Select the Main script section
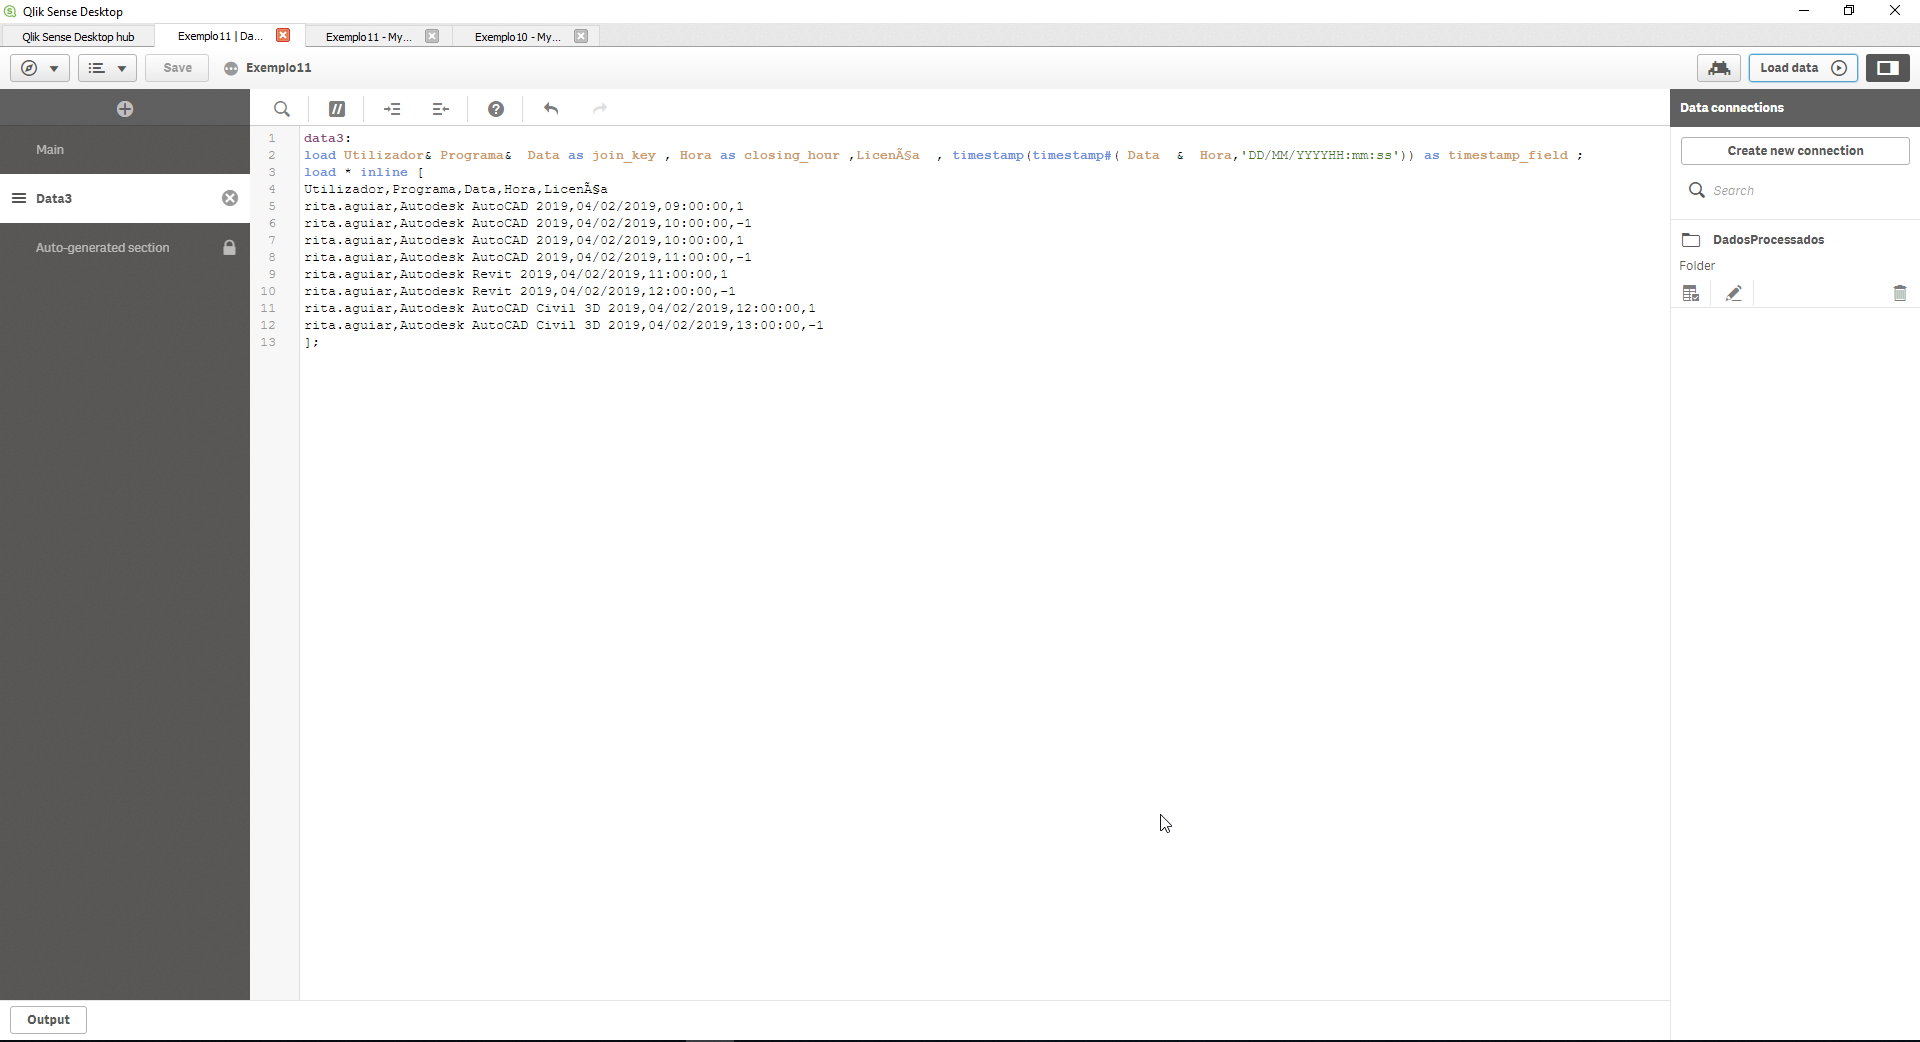 coord(125,150)
